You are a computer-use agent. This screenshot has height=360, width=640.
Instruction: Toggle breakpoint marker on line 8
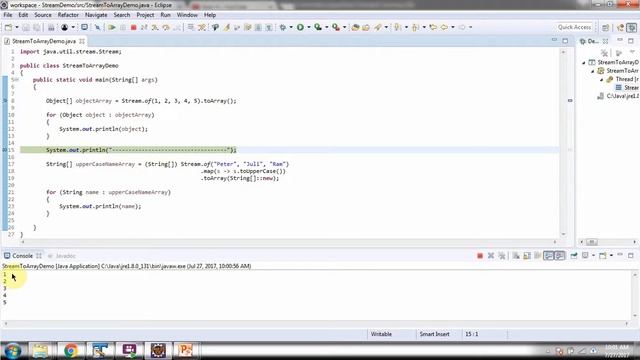(5, 100)
